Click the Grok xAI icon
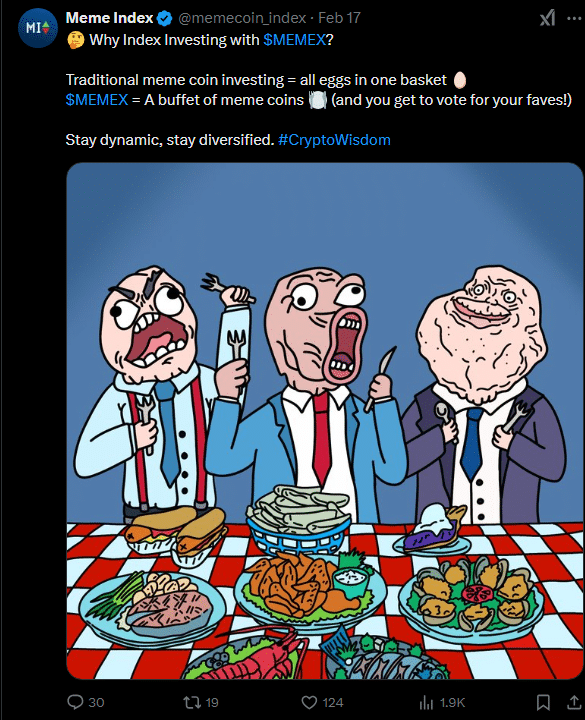This screenshot has width=585, height=720. pyautogui.click(x=547, y=18)
